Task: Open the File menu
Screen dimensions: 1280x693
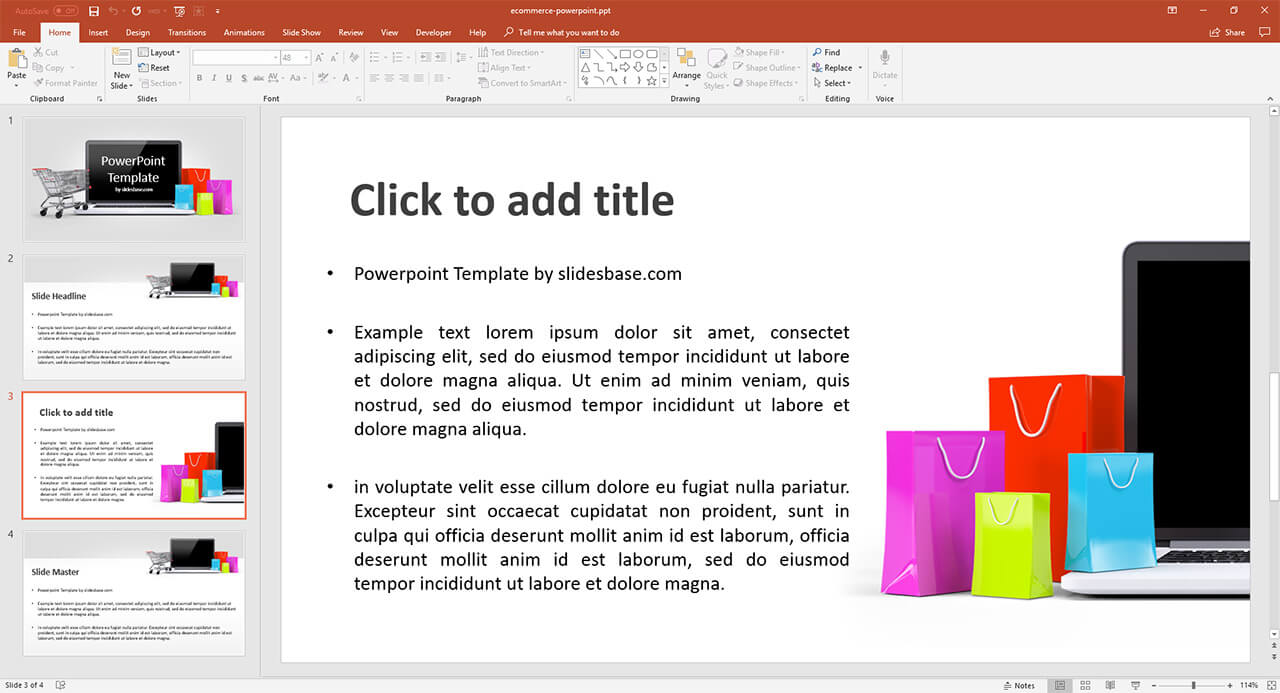Action: click(19, 32)
